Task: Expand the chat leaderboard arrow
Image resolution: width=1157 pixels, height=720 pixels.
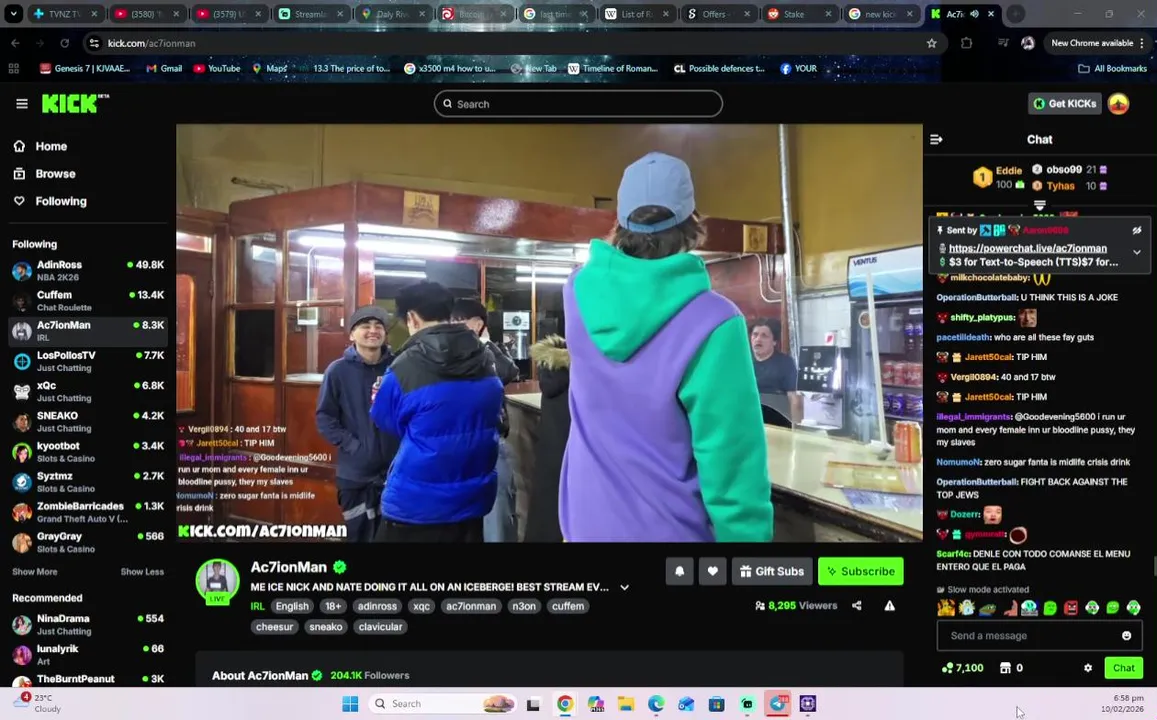Action: point(1040,205)
